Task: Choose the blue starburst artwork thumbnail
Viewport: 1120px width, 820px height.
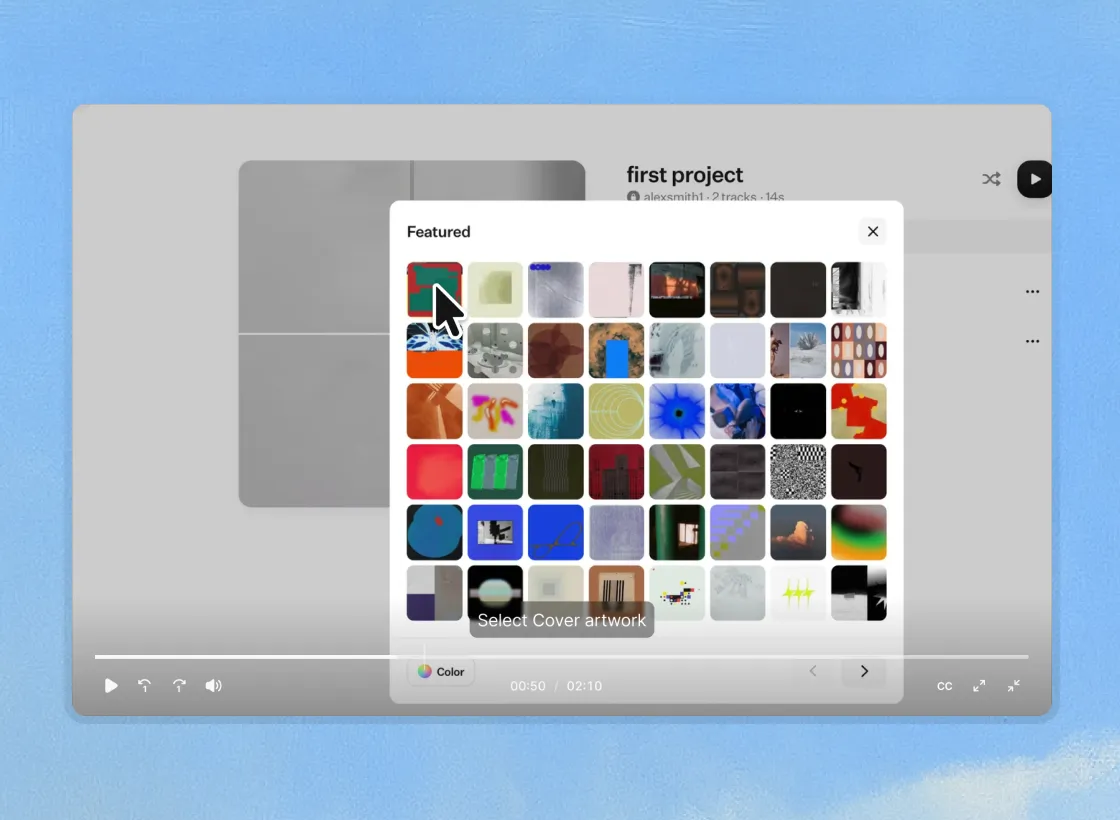Action: point(677,411)
